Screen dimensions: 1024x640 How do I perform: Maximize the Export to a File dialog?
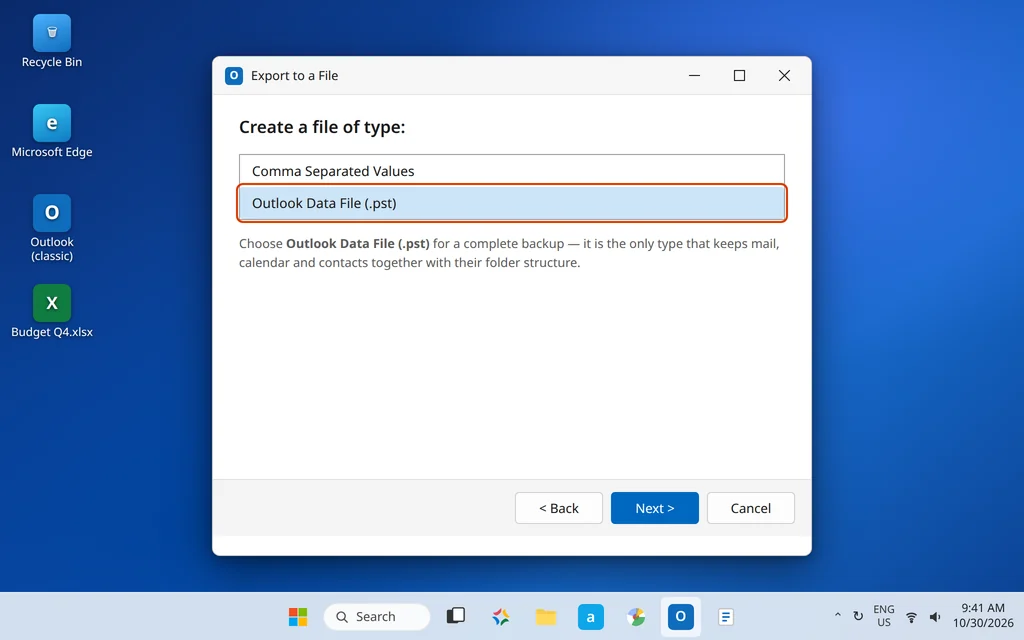739,76
